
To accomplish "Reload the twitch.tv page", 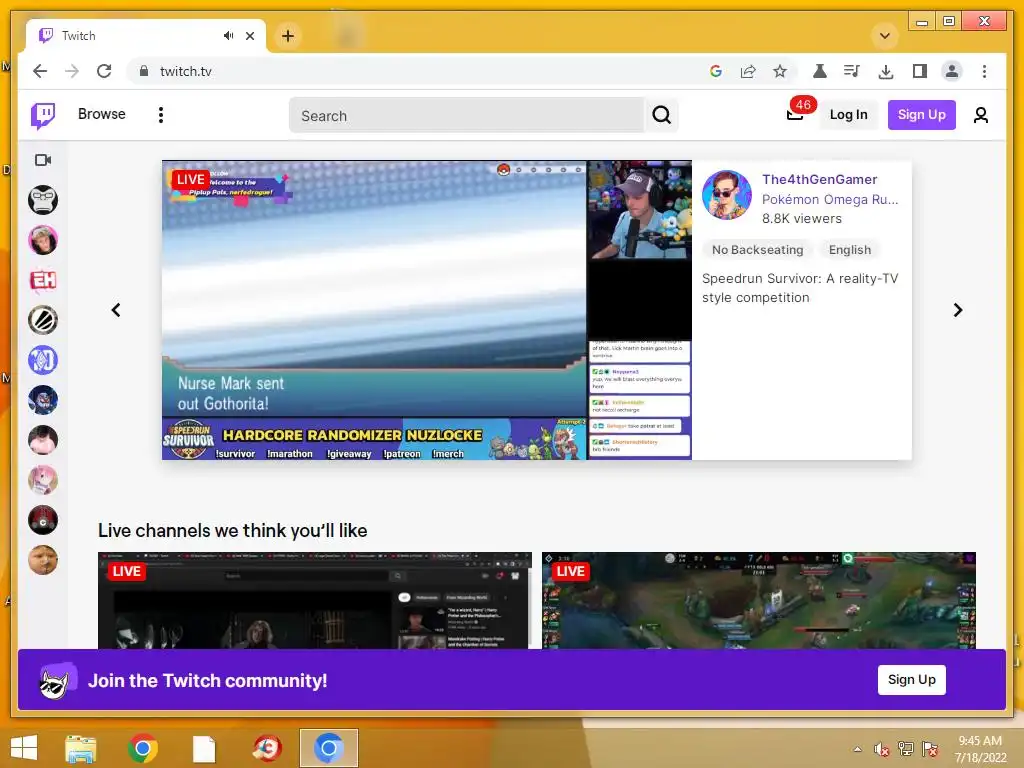I will (104, 71).
